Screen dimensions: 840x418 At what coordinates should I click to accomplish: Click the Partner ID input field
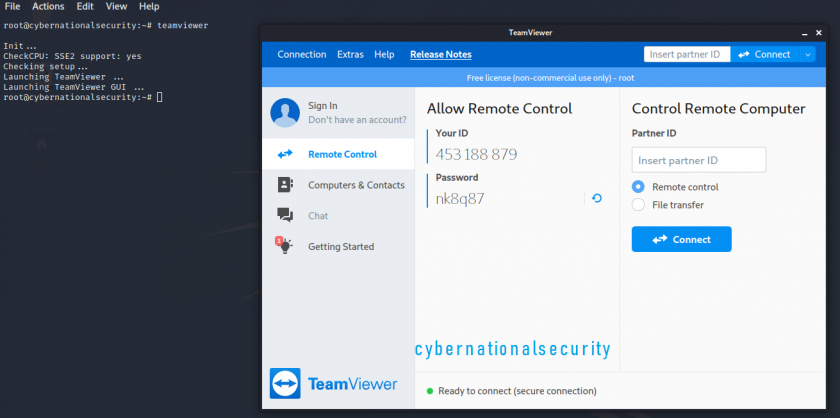click(699, 160)
